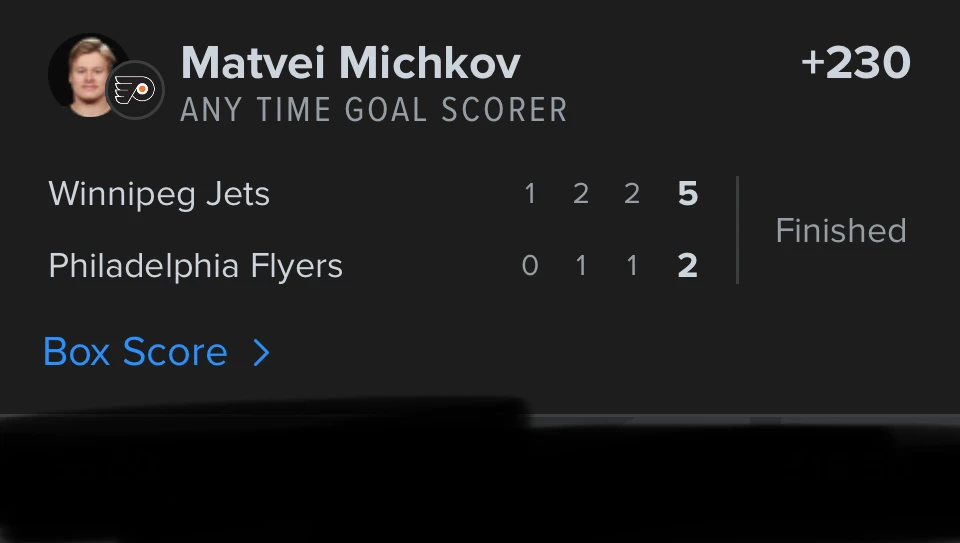
Task: Click the Any Time Goal Scorer label
Action: pos(374,110)
